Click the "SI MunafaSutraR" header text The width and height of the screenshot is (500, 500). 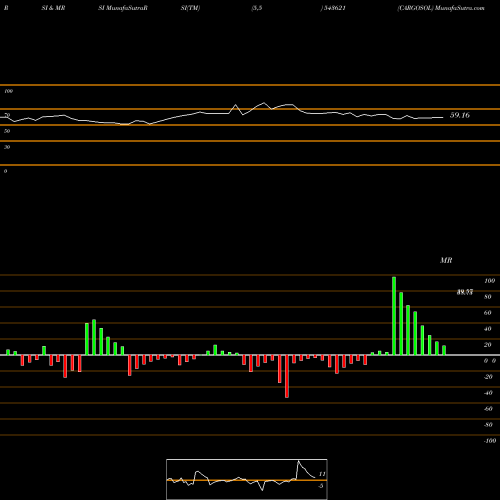123,8
